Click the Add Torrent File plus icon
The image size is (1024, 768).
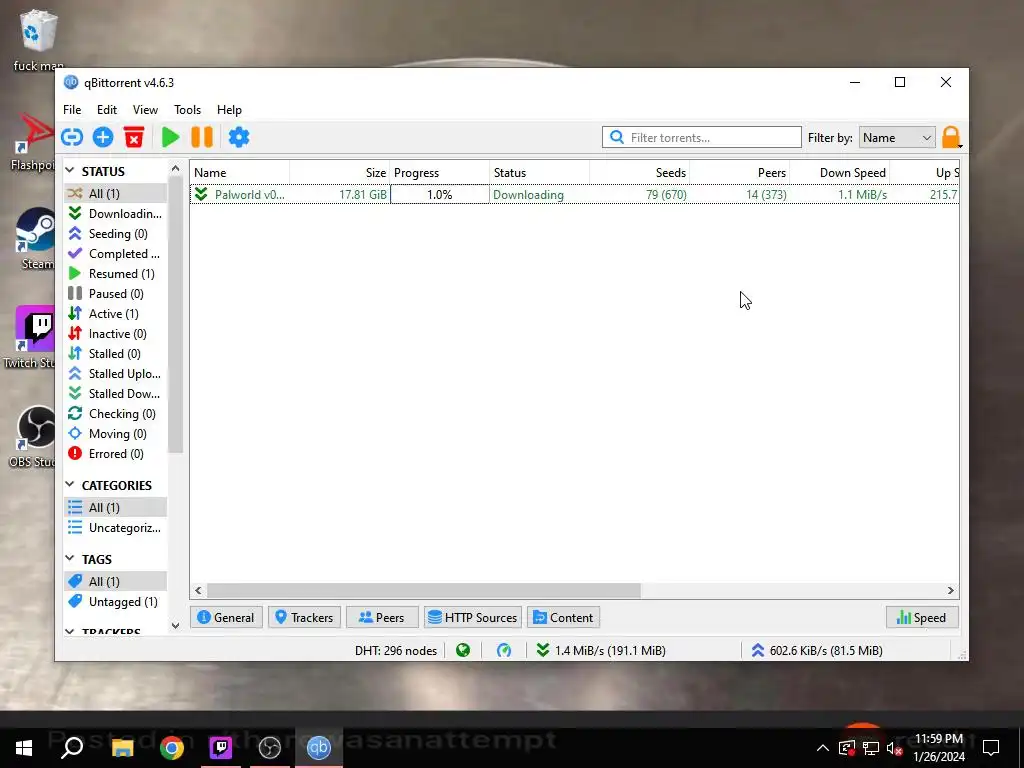(103, 137)
